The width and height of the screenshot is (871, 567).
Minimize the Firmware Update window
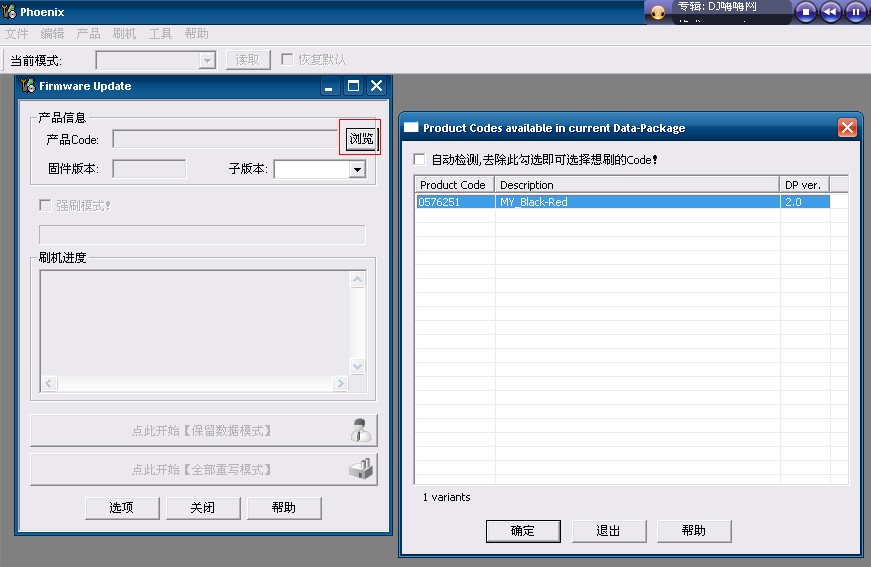point(330,86)
